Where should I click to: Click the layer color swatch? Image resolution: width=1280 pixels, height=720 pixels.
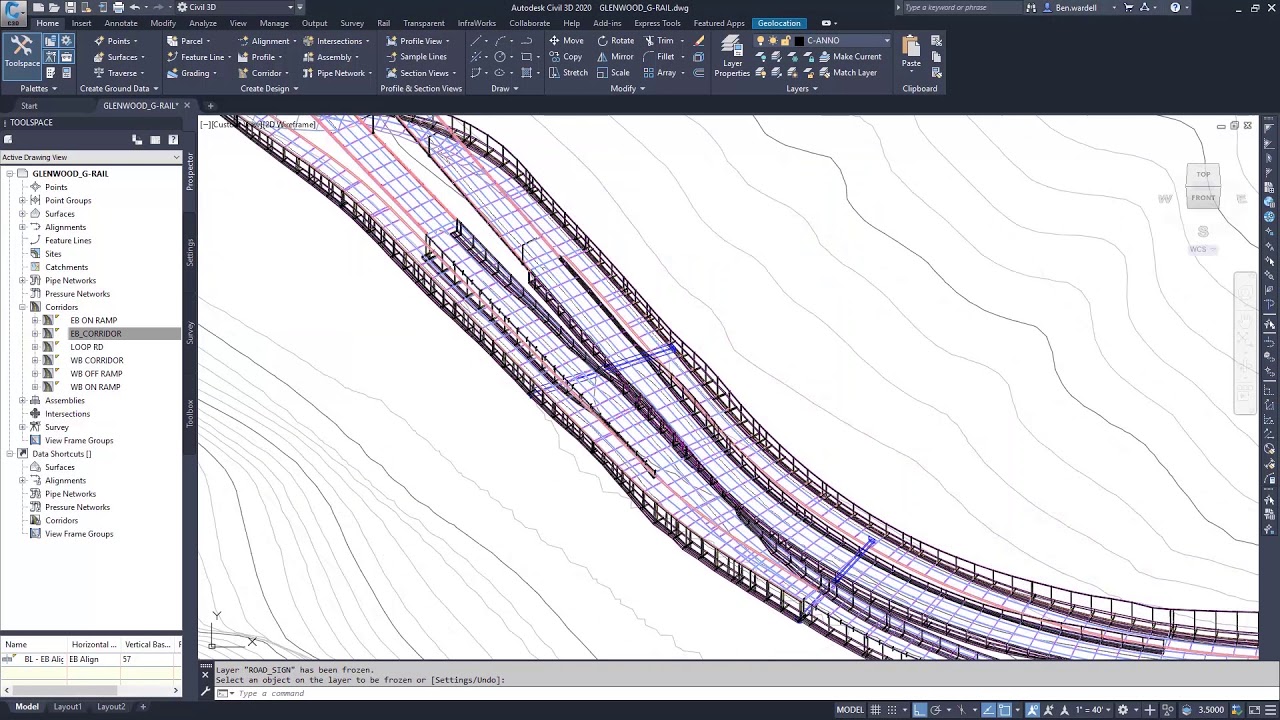[799, 41]
